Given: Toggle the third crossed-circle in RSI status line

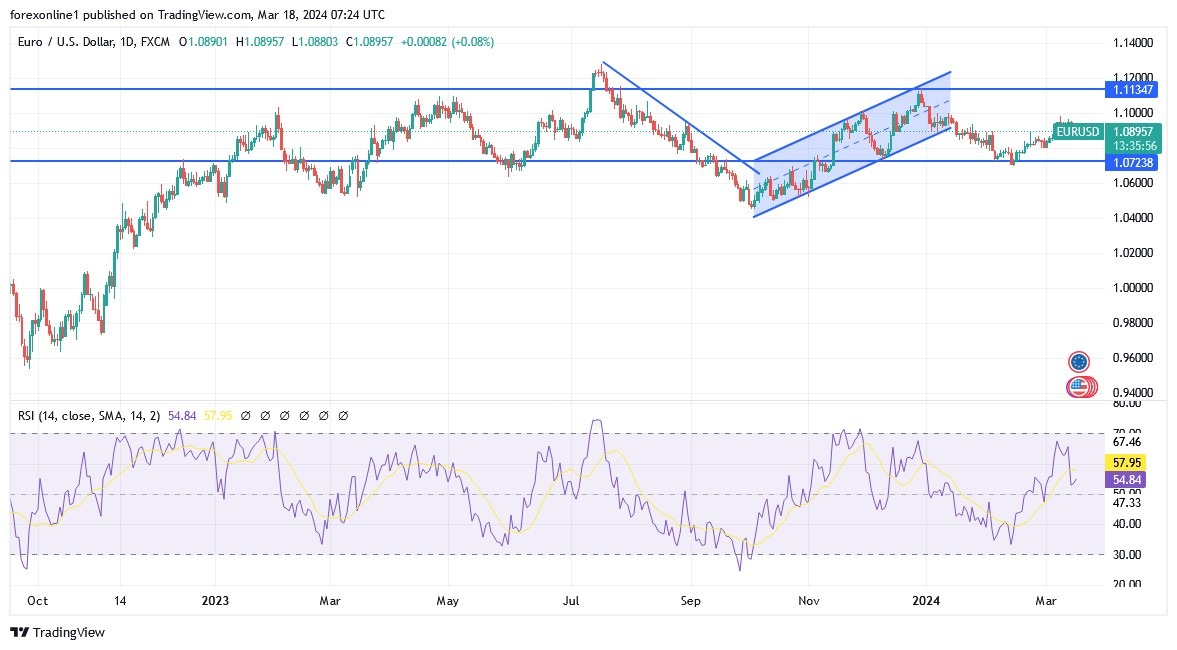Looking at the screenshot, I should pos(285,415).
